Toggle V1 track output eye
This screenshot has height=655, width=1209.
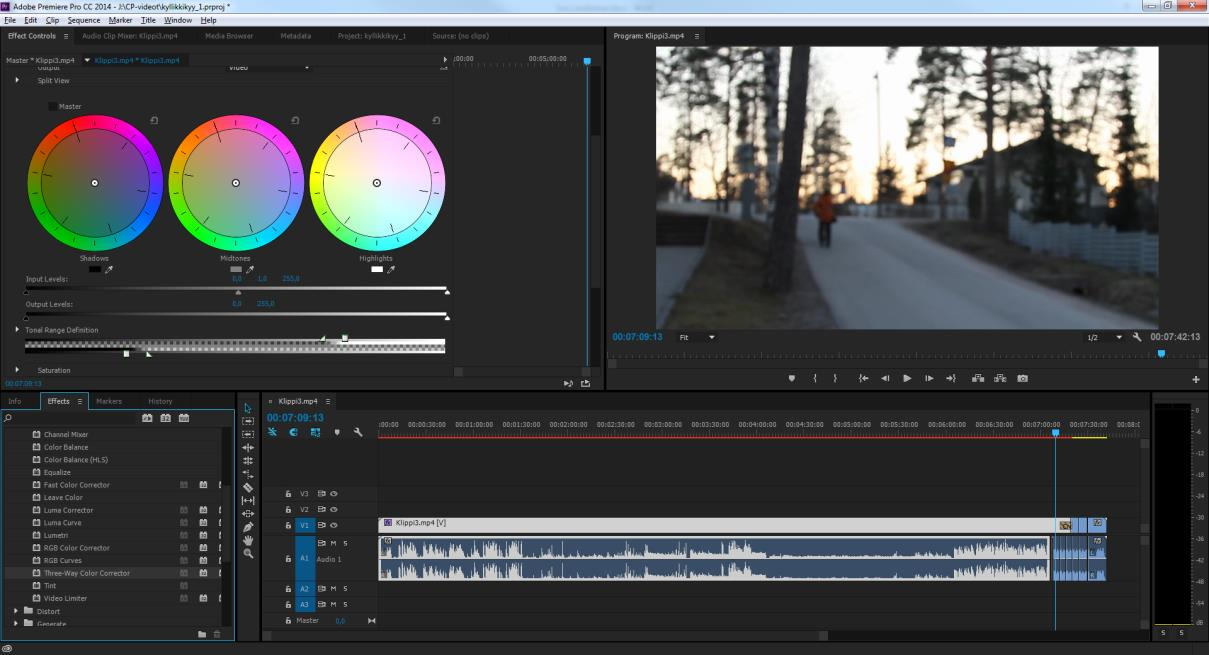[x=334, y=524]
